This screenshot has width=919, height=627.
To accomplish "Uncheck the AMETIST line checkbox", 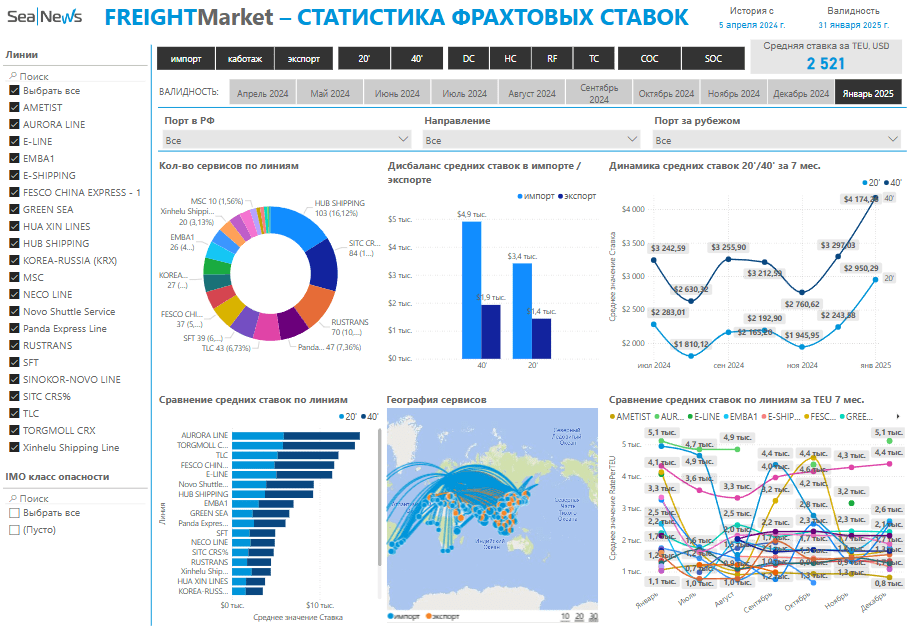I will point(15,107).
